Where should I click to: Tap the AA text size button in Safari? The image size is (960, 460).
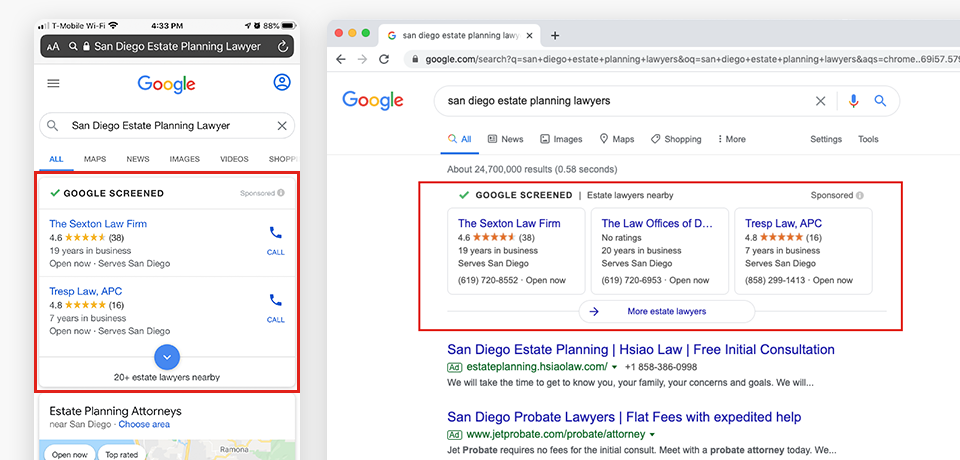[x=53, y=47]
